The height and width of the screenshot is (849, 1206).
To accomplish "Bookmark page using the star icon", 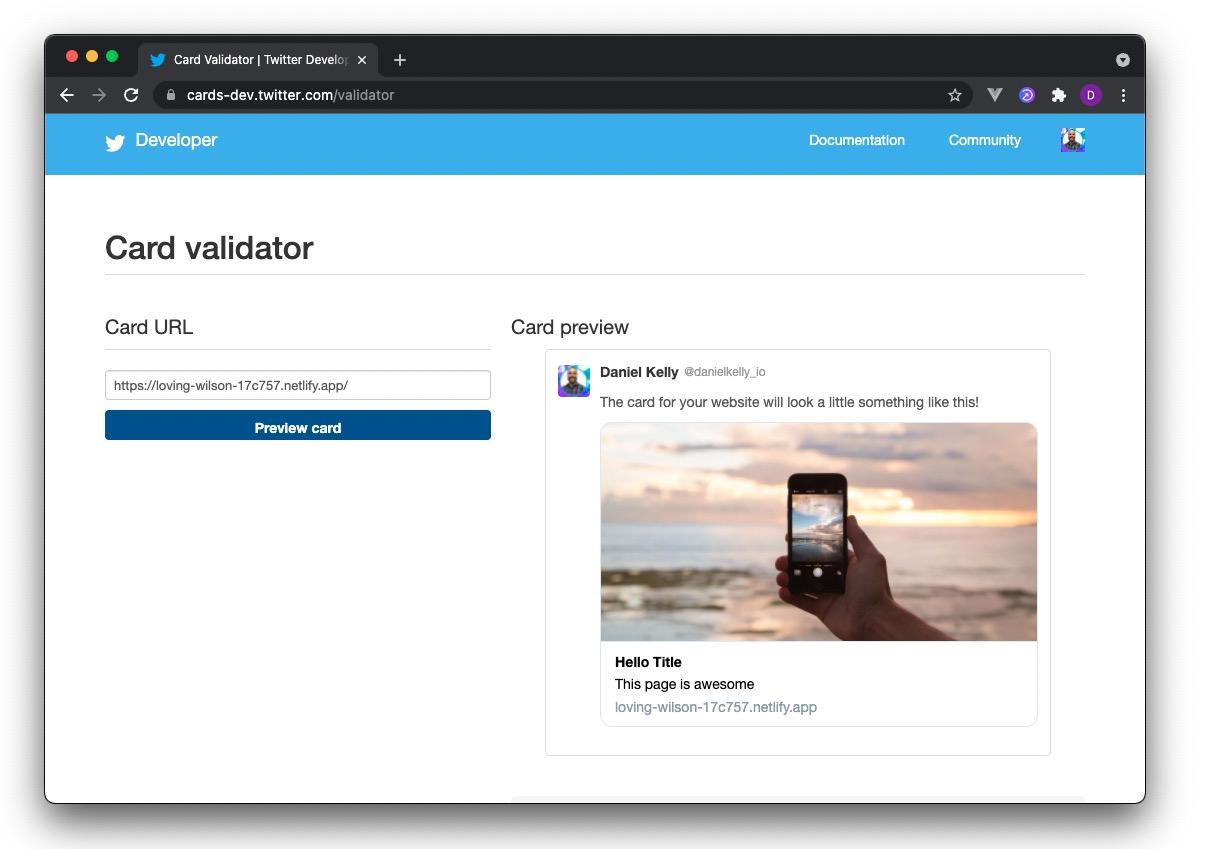I will 954,95.
